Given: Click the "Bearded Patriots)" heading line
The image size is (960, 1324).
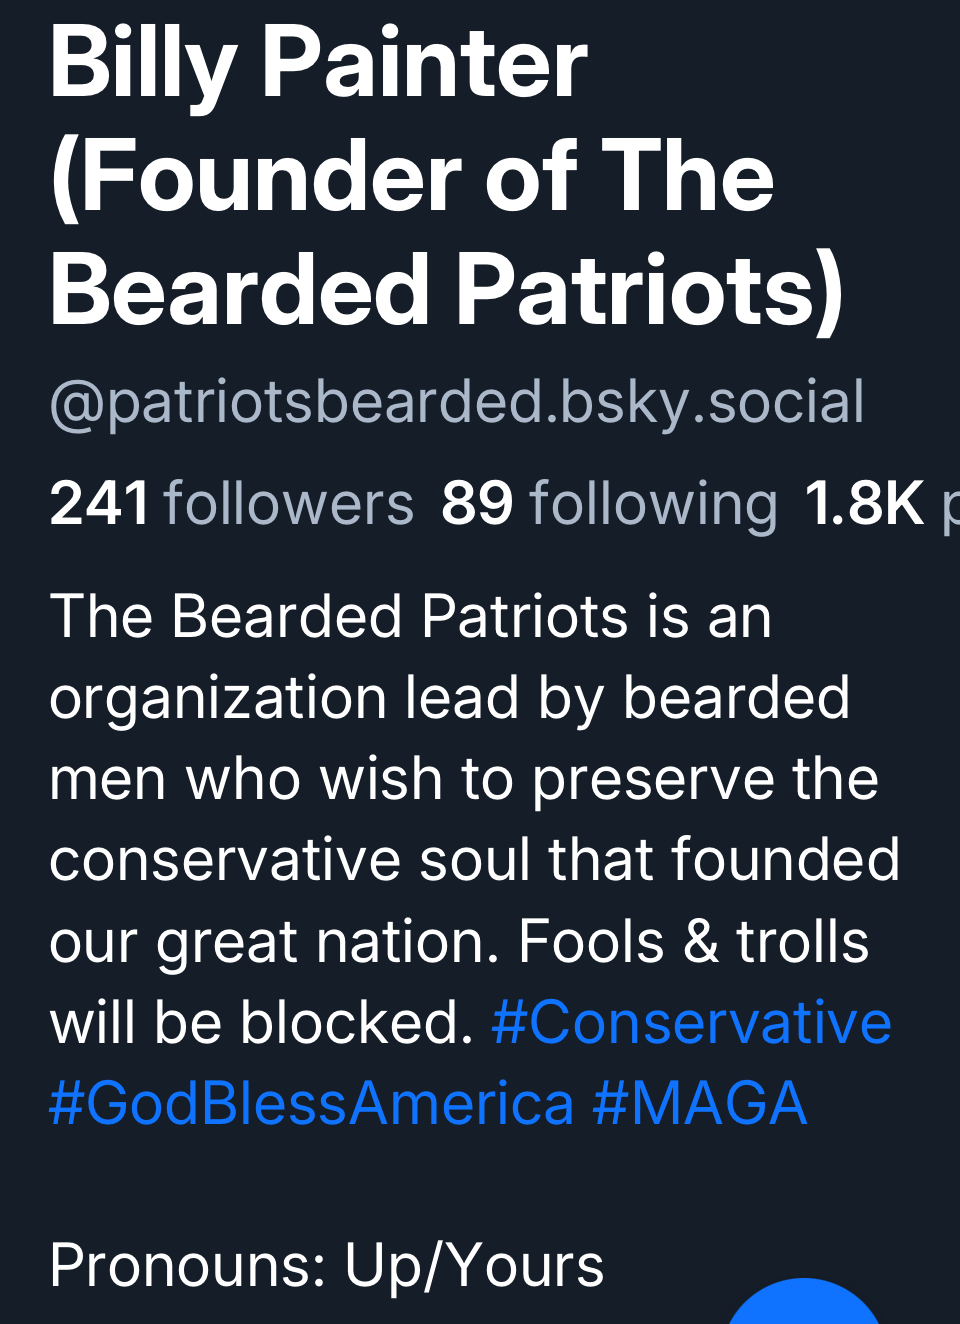Looking at the screenshot, I should (447, 290).
